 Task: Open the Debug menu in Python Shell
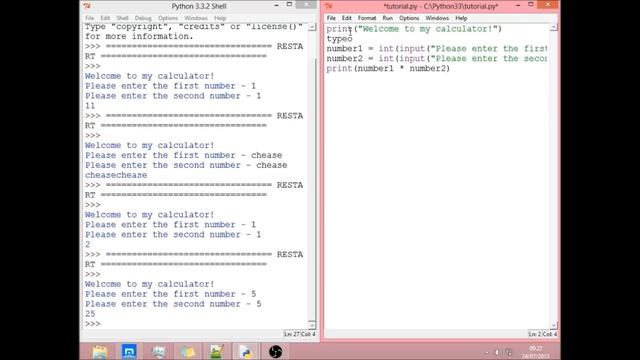point(143,18)
